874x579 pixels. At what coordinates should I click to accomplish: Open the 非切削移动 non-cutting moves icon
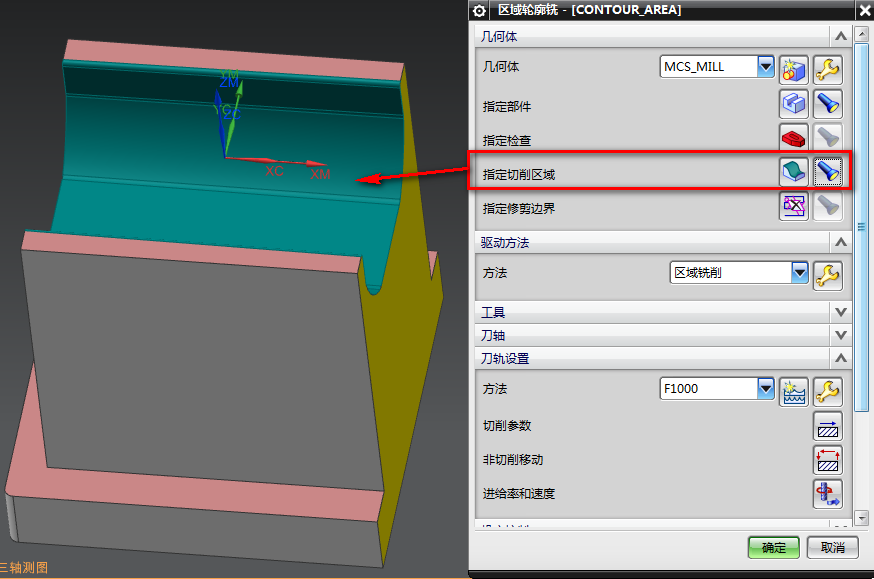(x=828, y=460)
